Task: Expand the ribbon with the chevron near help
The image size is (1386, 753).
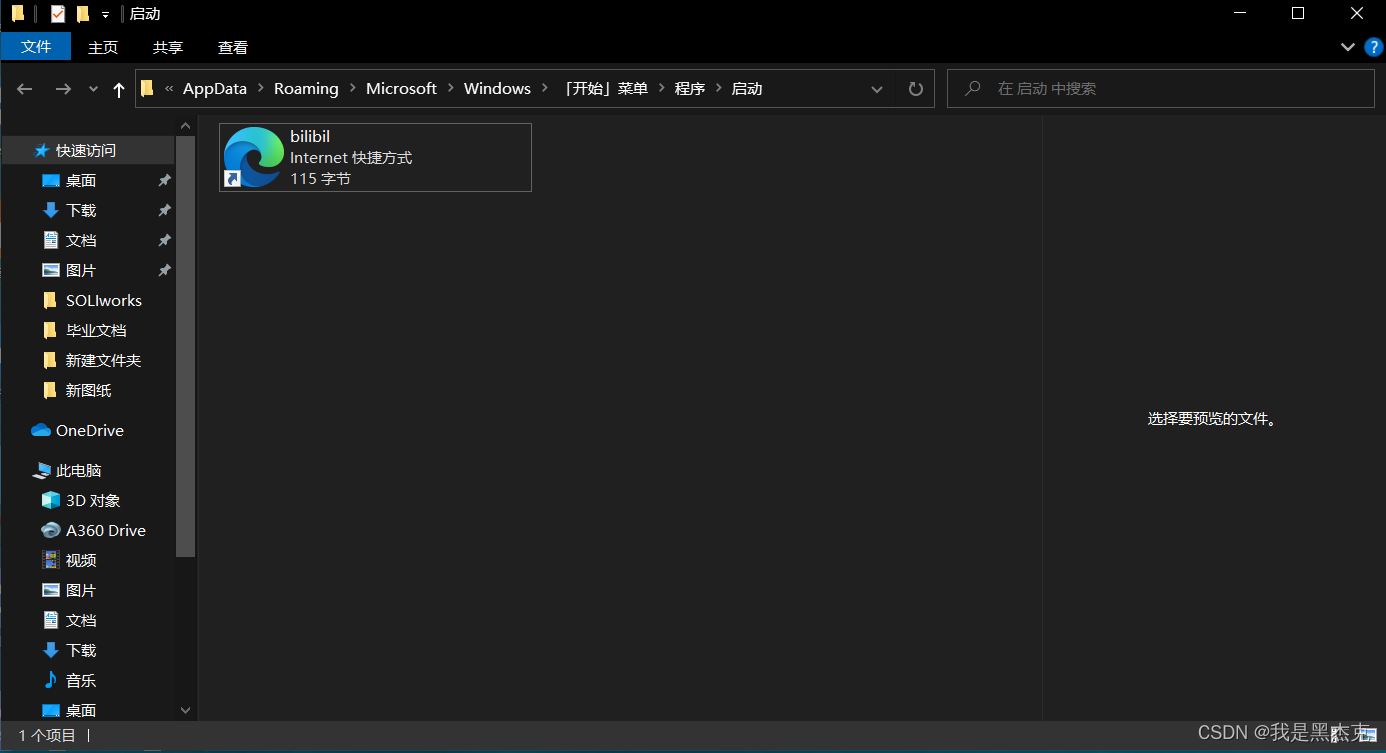Action: 1347,47
